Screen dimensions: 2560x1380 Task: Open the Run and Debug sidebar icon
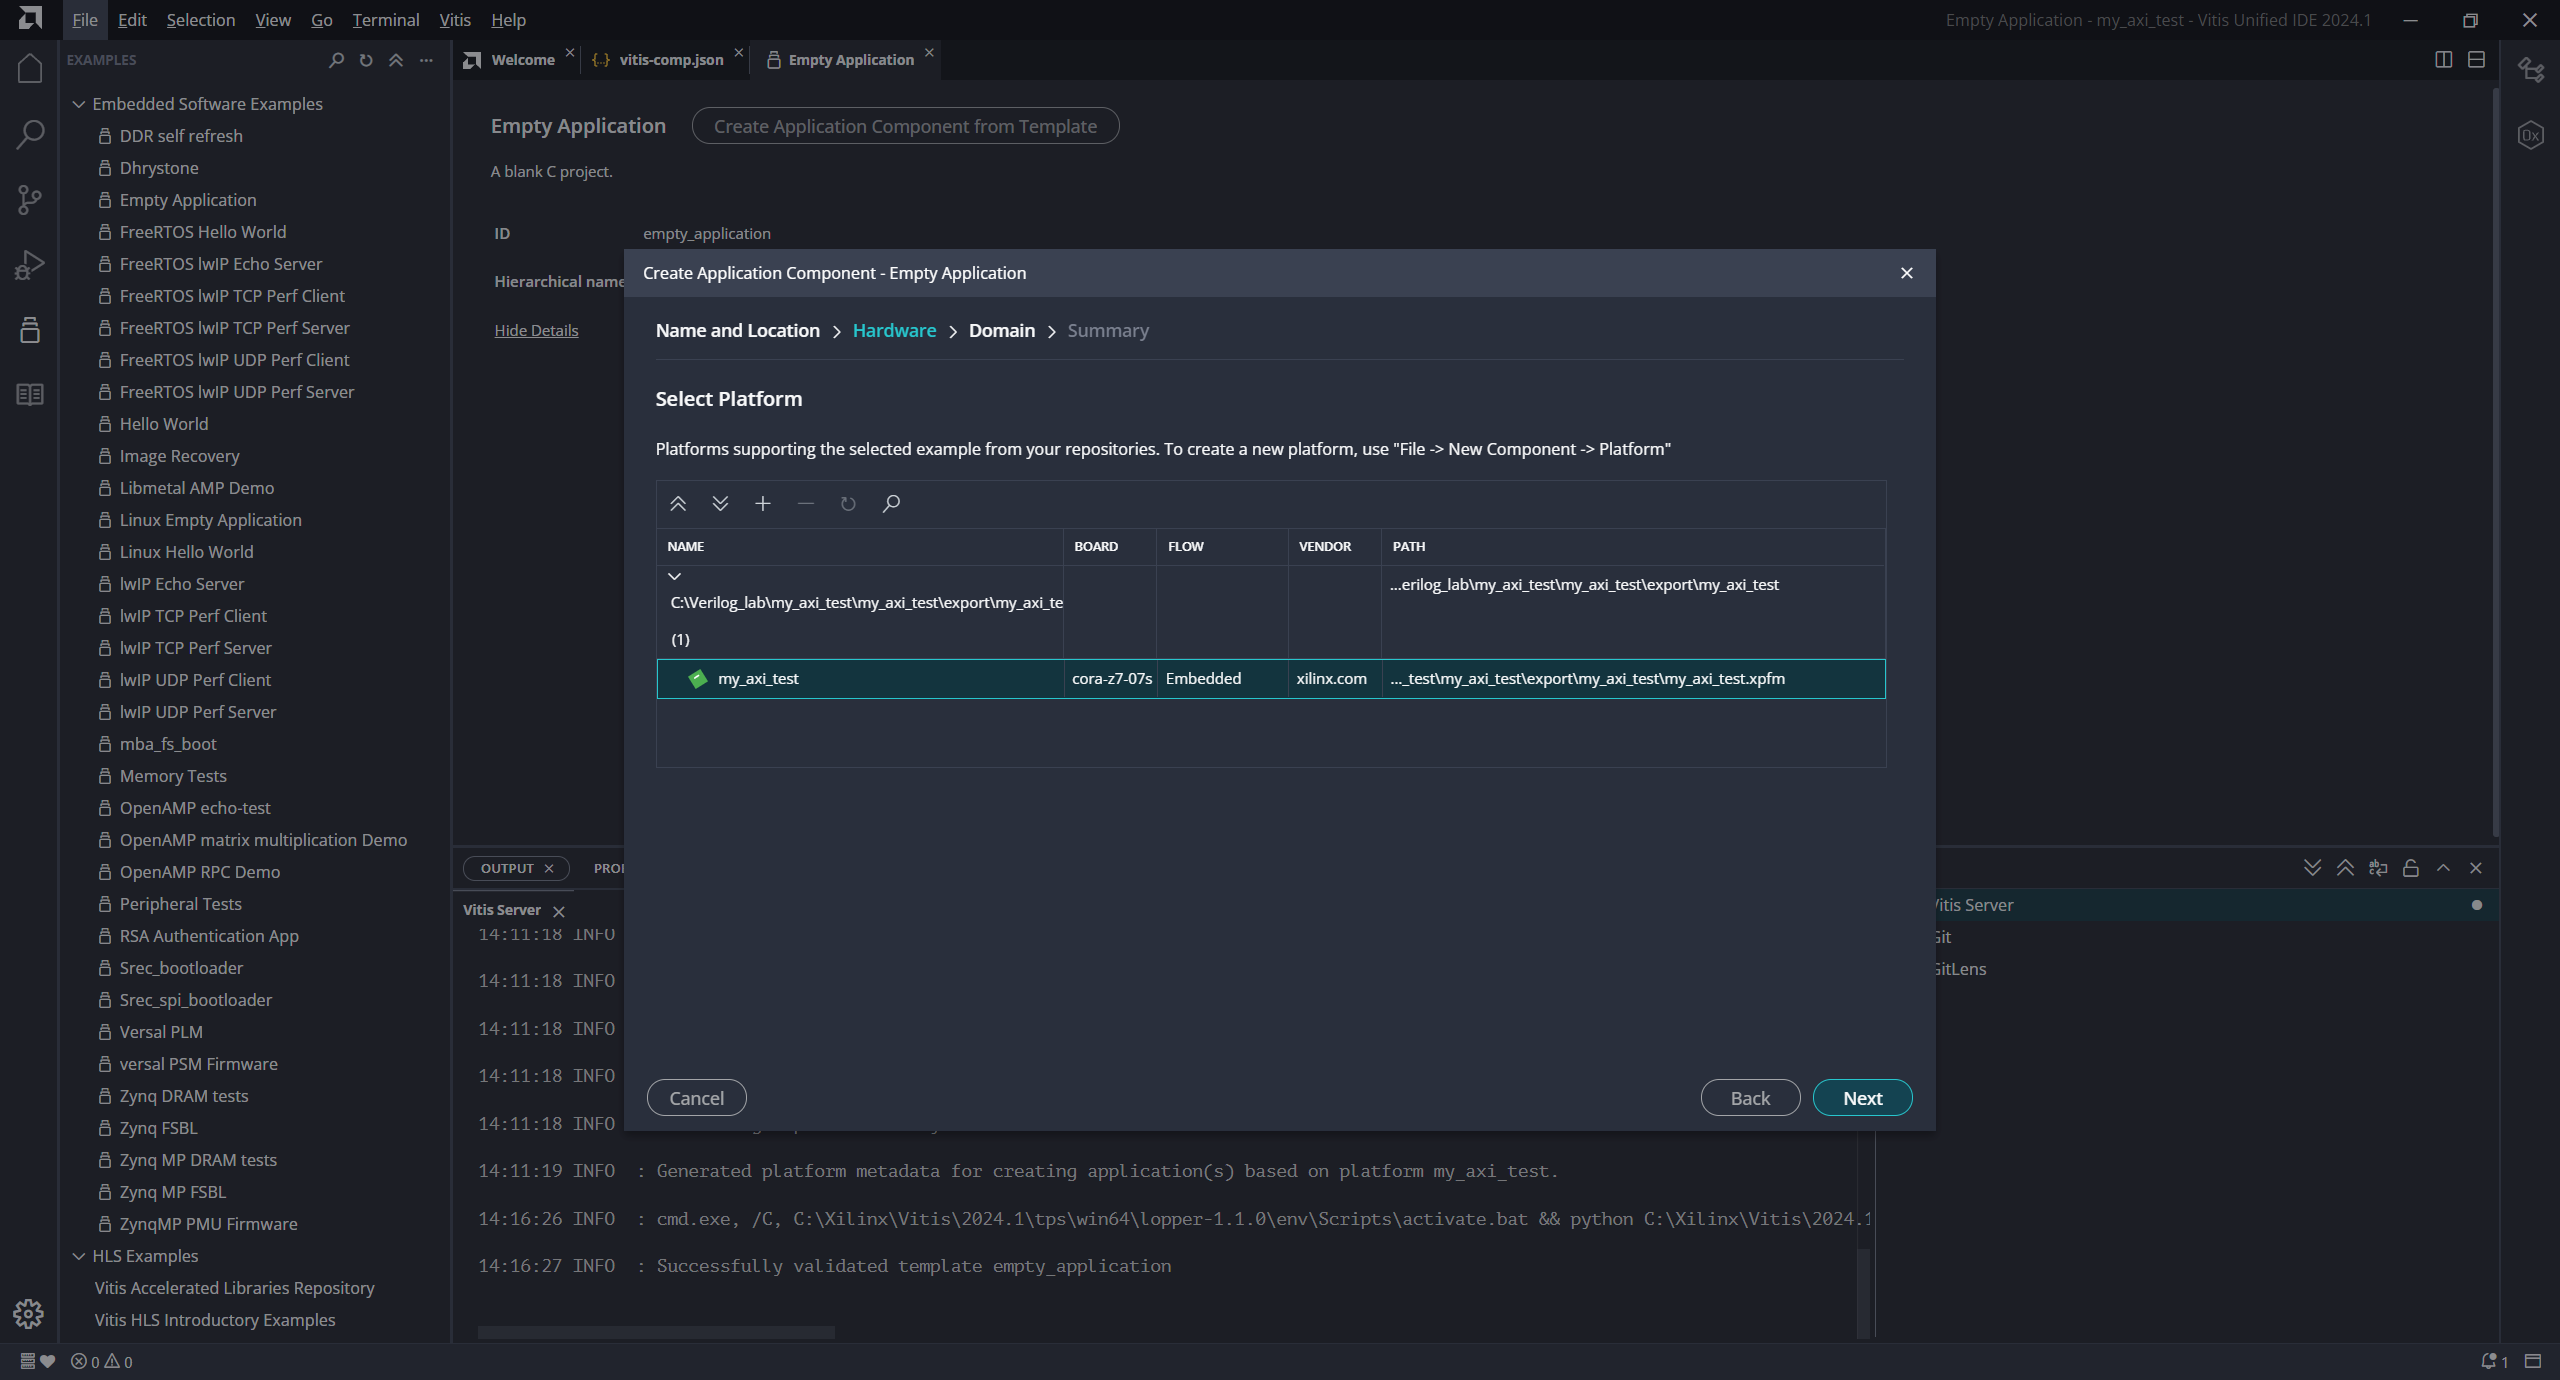click(x=30, y=265)
